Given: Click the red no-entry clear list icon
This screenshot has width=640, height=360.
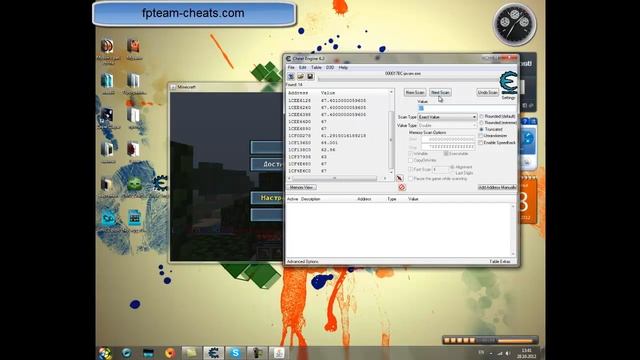Looking at the screenshot, I should tap(402, 187).
